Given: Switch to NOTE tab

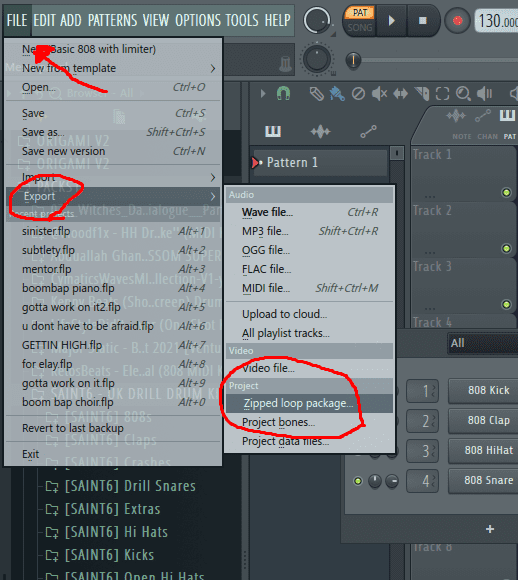Looking at the screenshot, I should pos(462,136).
